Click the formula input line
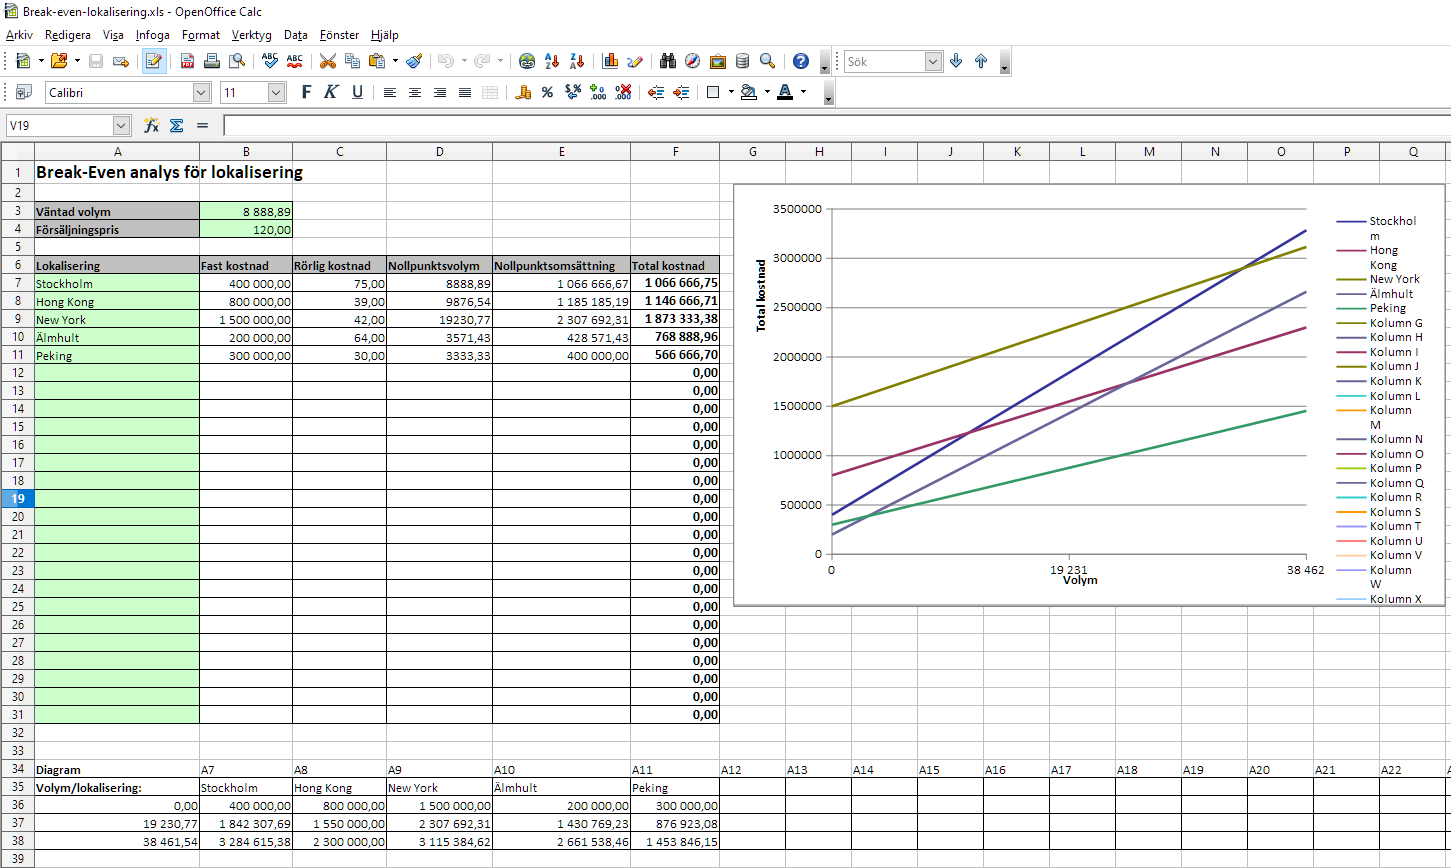The image size is (1451, 868). pos(836,125)
